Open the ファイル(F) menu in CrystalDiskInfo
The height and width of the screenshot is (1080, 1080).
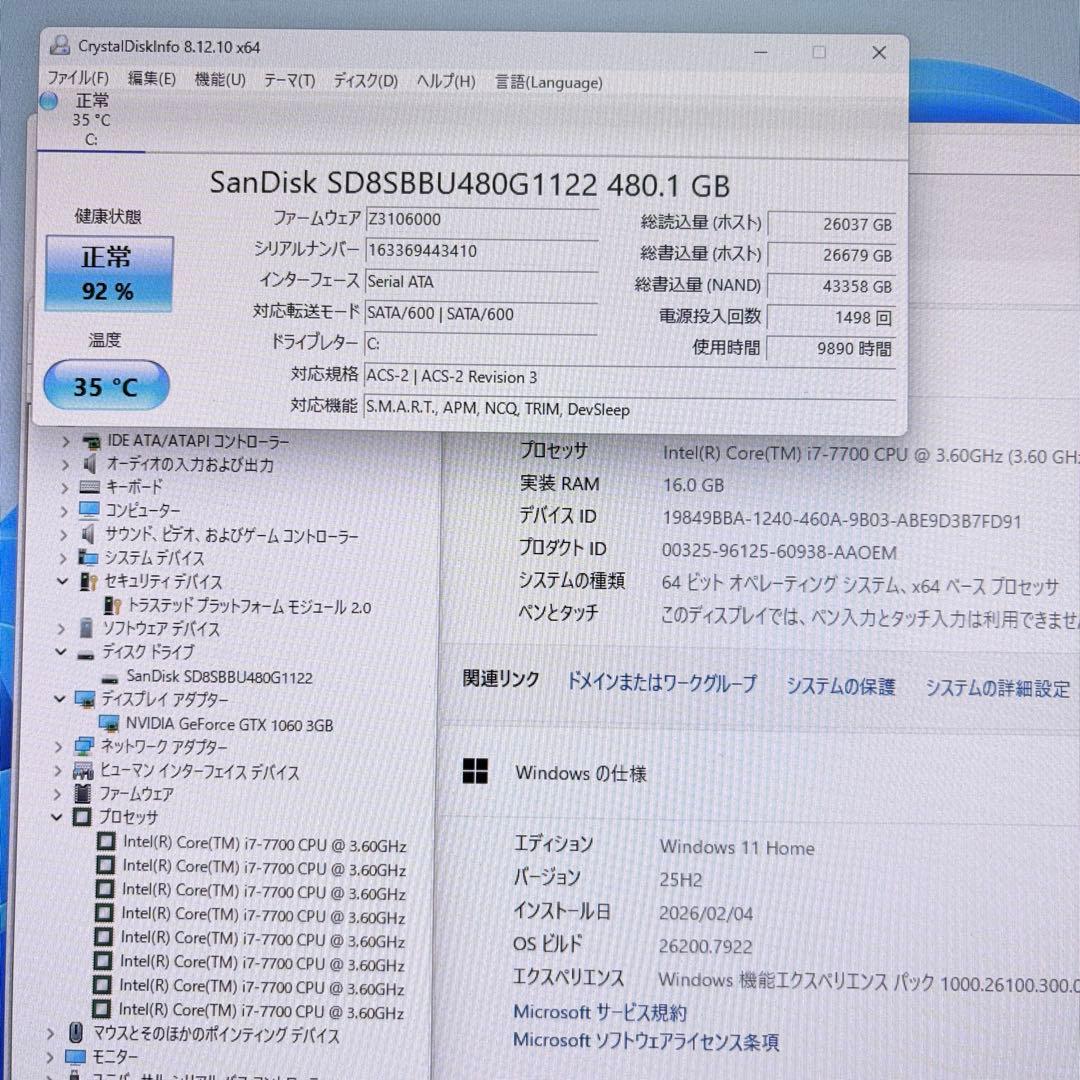[x=78, y=78]
